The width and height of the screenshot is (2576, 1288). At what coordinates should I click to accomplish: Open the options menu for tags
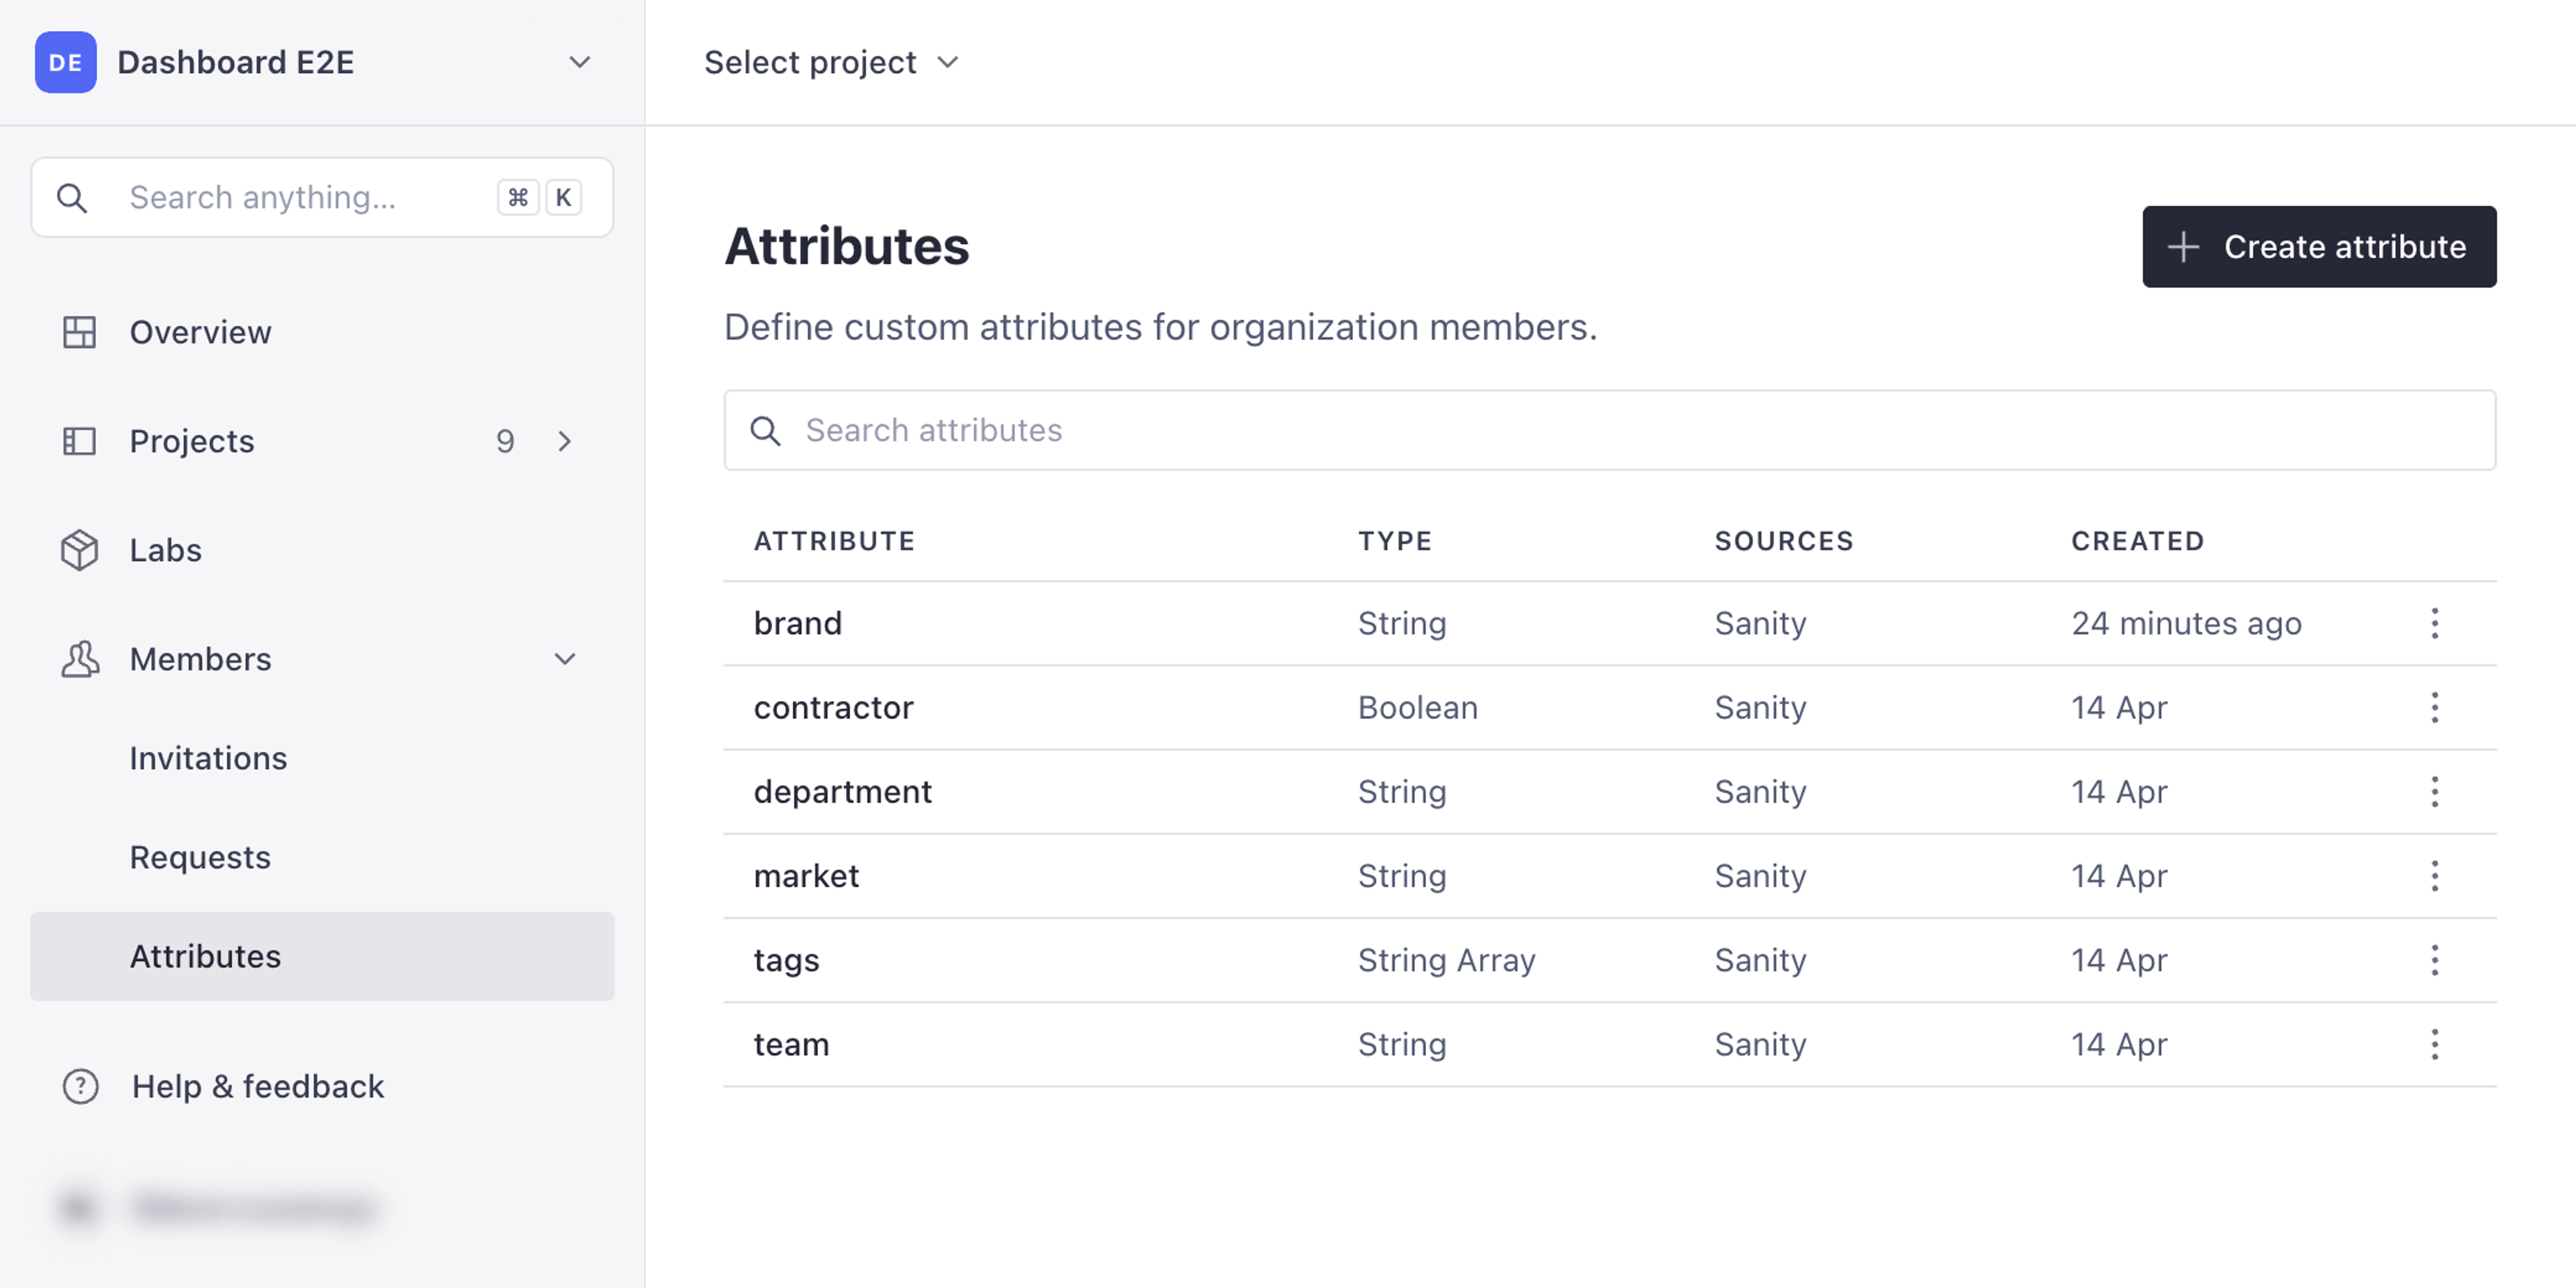coord(2435,960)
